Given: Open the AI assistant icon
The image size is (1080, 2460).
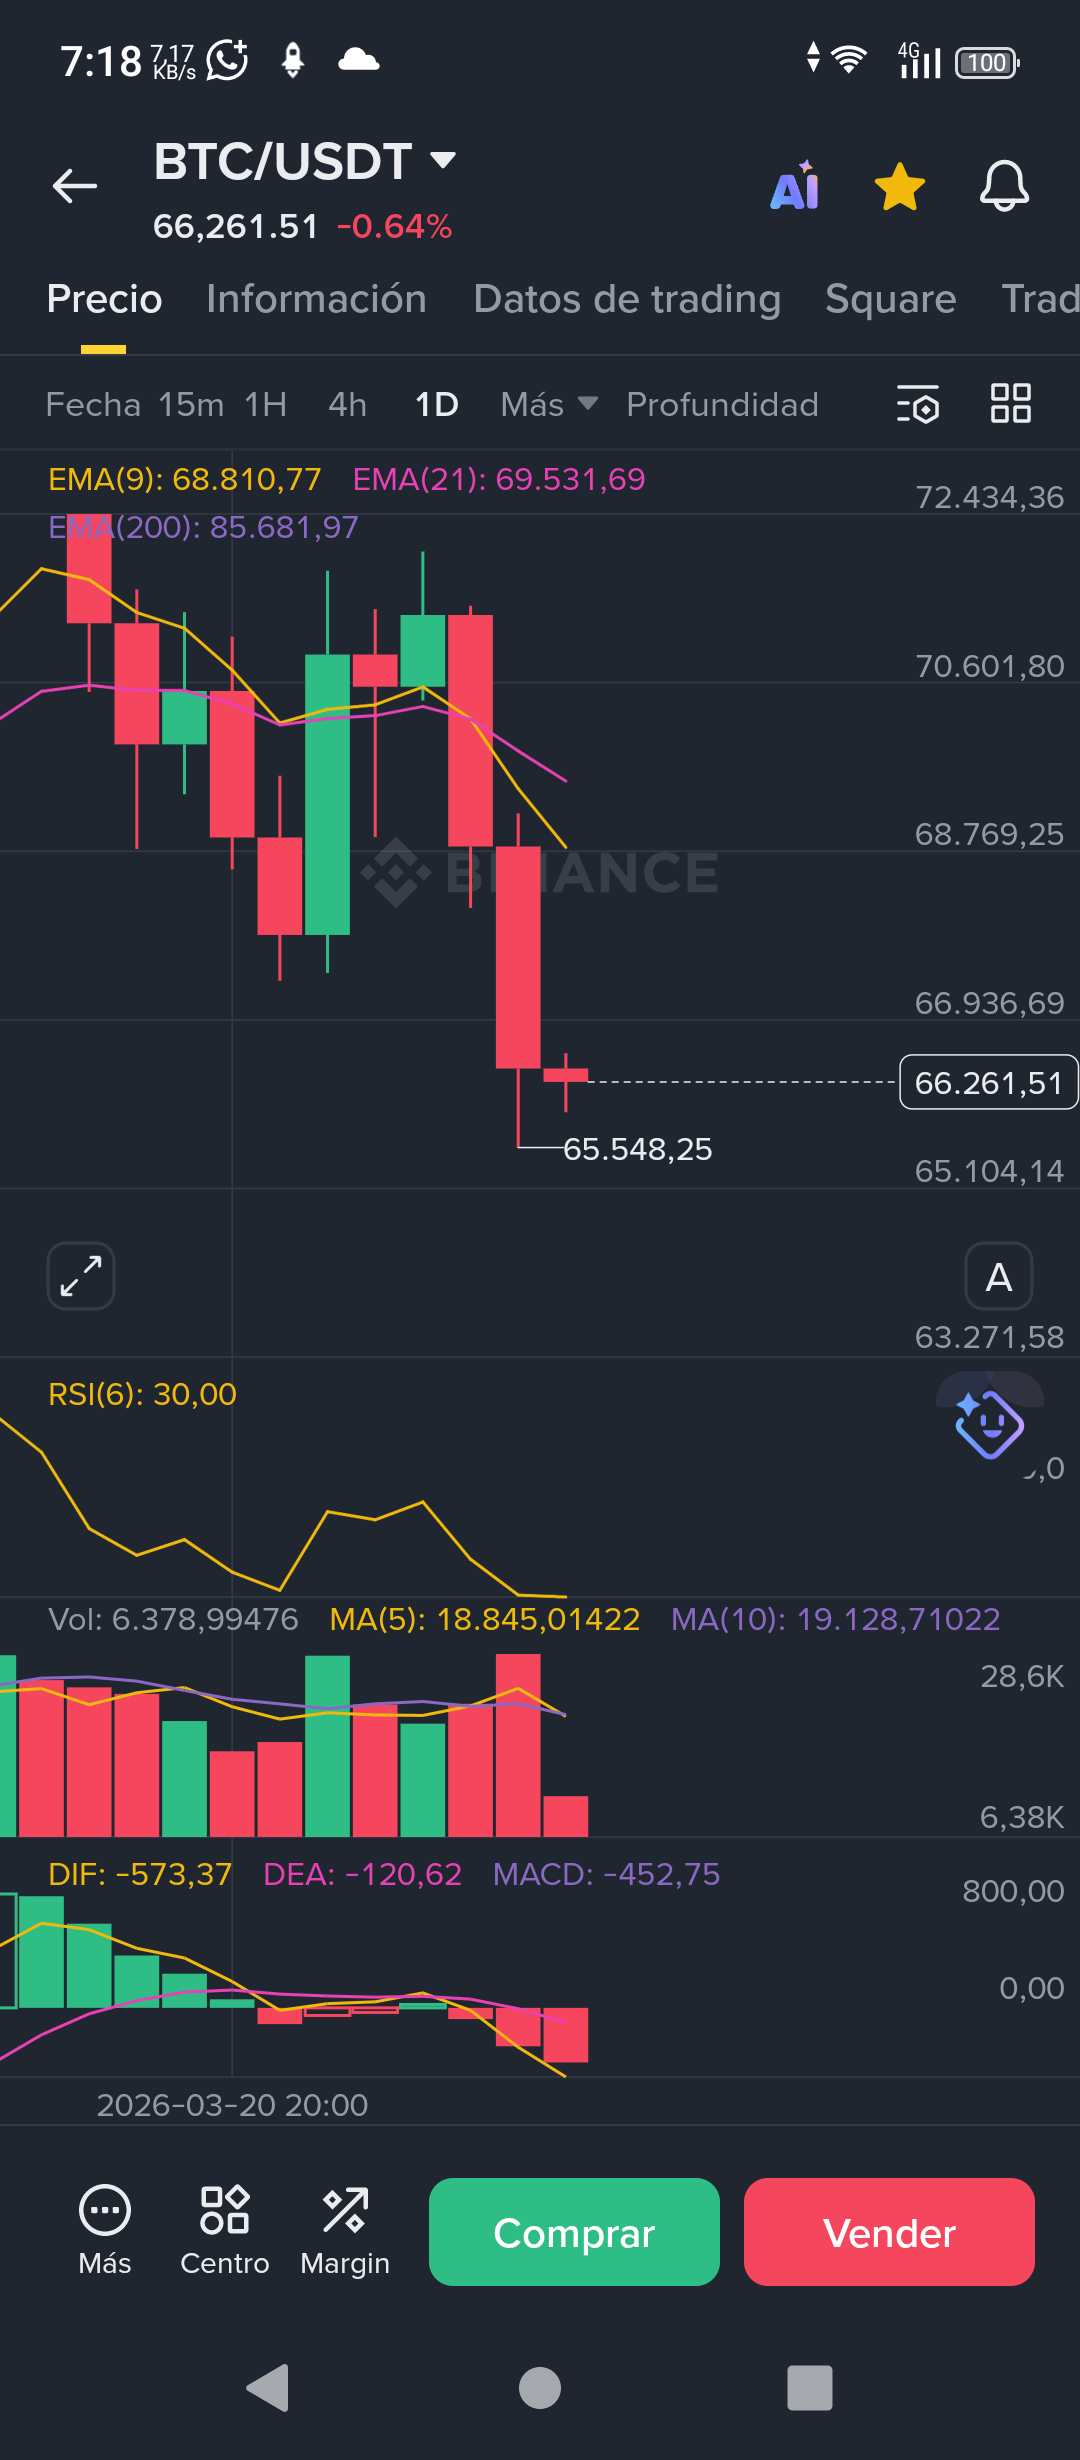Looking at the screenshot, I should pyautogui.click(x=795, y=186).
